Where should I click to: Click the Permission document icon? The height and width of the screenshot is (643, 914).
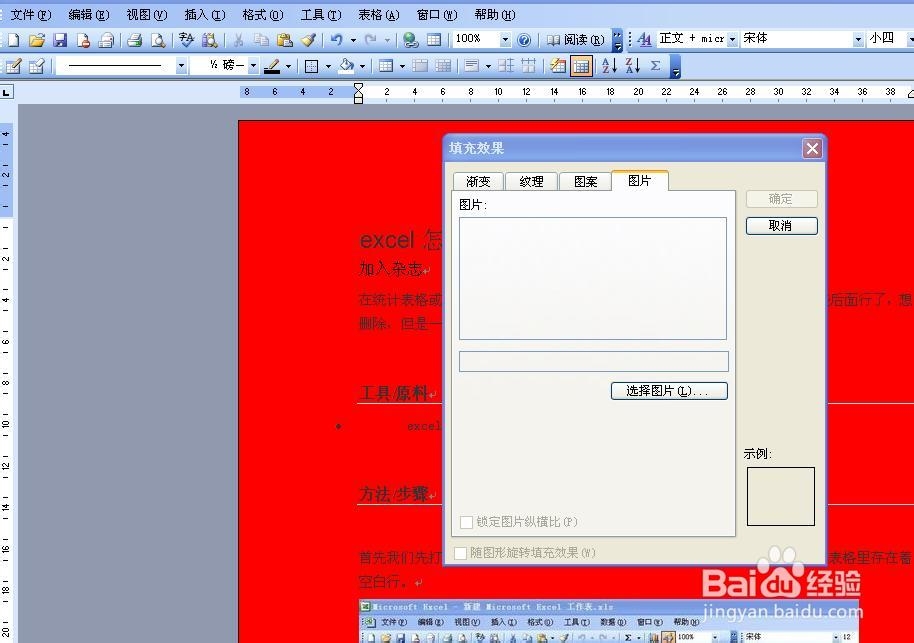(83, 40)
